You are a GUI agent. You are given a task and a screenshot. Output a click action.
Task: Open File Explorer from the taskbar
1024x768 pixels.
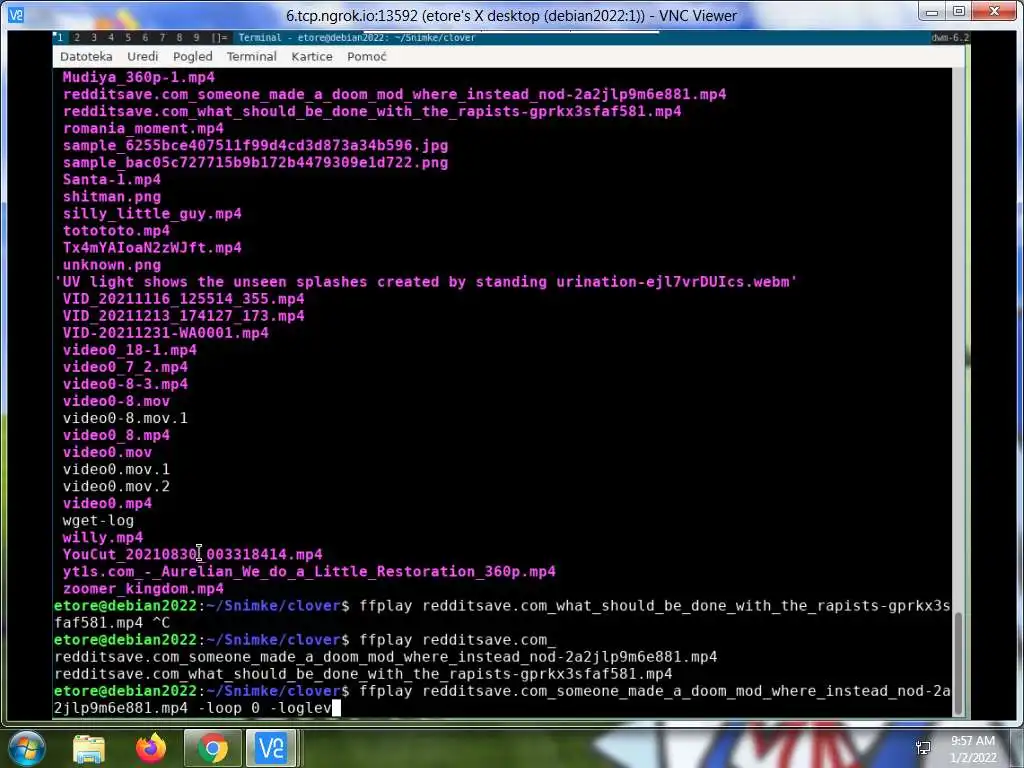point(89,748)
